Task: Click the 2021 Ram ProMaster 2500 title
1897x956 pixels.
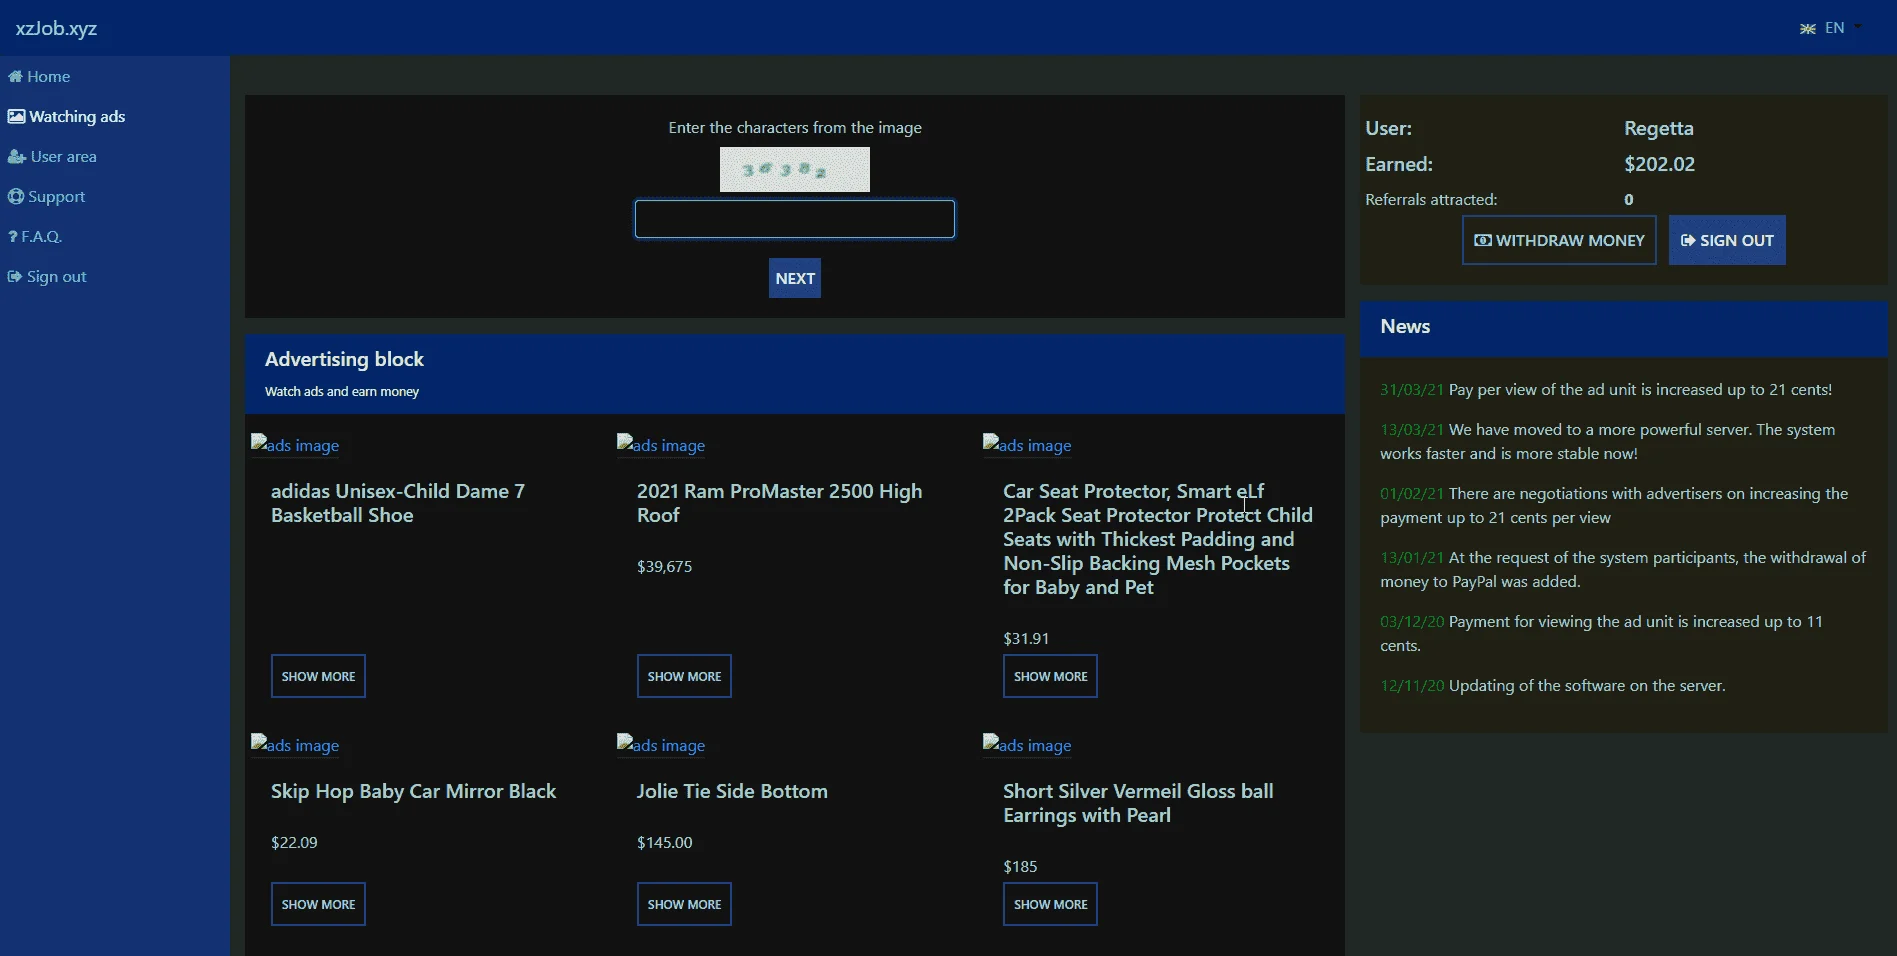Action: tap(780, 504)
